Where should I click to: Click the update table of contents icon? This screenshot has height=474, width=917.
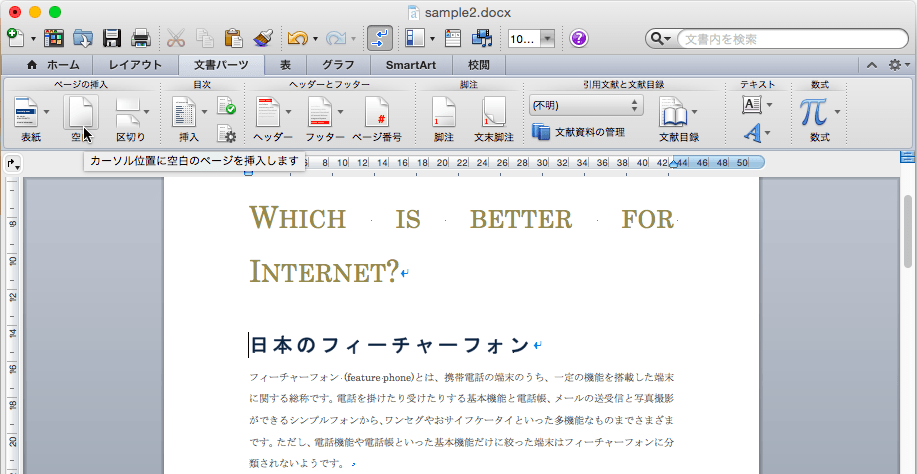[x=226, y=105]
